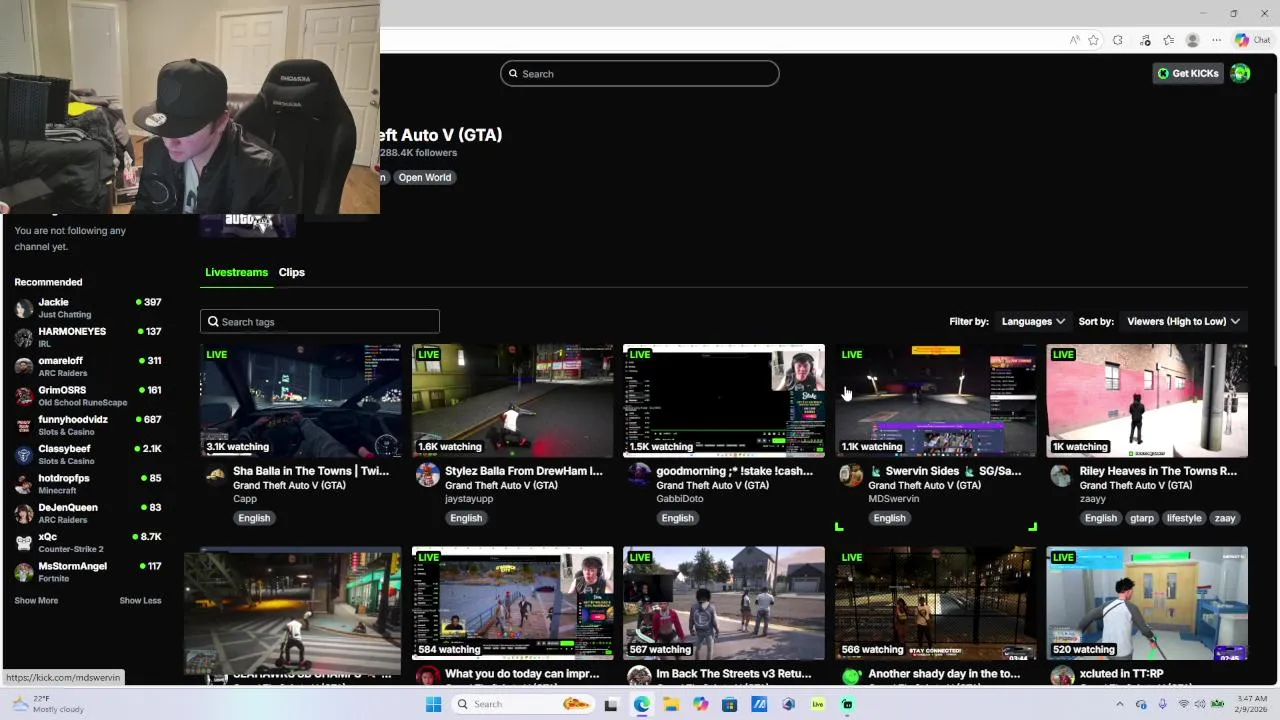Open xcluded in TT:RP stream thumbnail
Image resolution: width=1280 pixels, height=720 pixels.
point(1147,603)
